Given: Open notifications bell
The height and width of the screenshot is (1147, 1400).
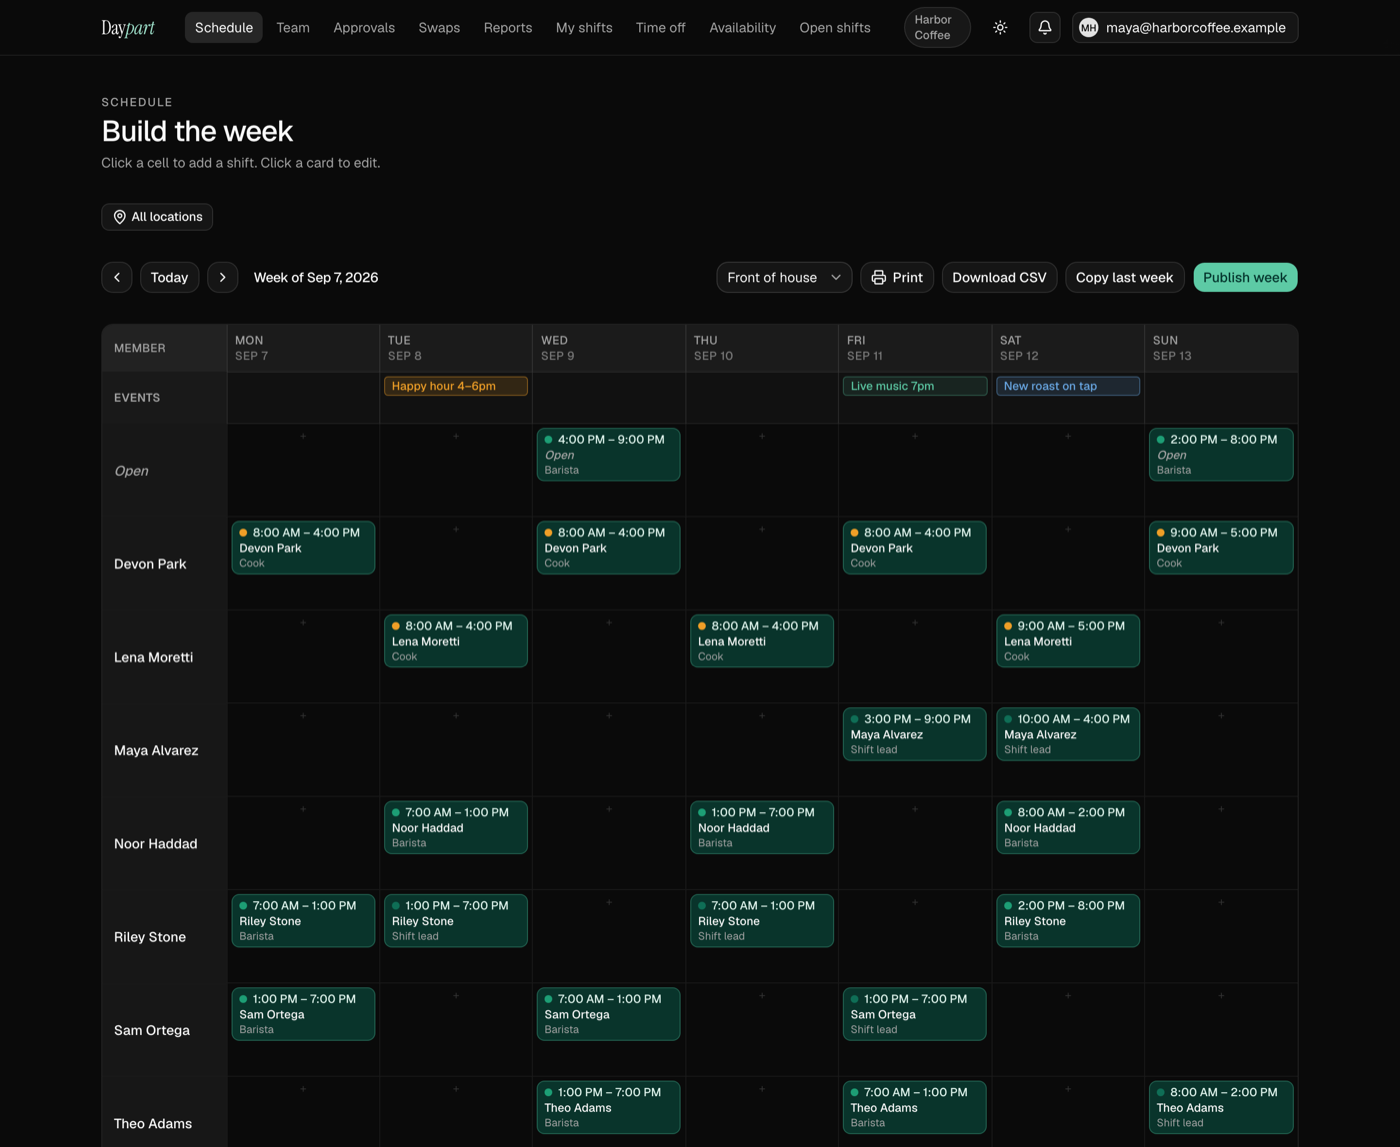Looking at the screenshot, I should coord(1044,28).
